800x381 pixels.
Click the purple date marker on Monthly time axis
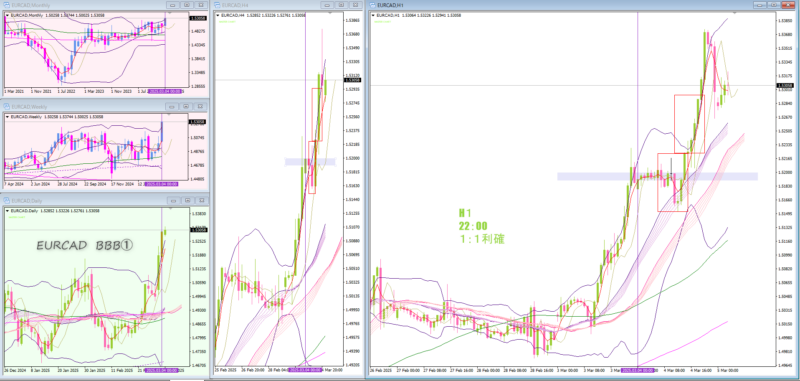coord(164,91)
